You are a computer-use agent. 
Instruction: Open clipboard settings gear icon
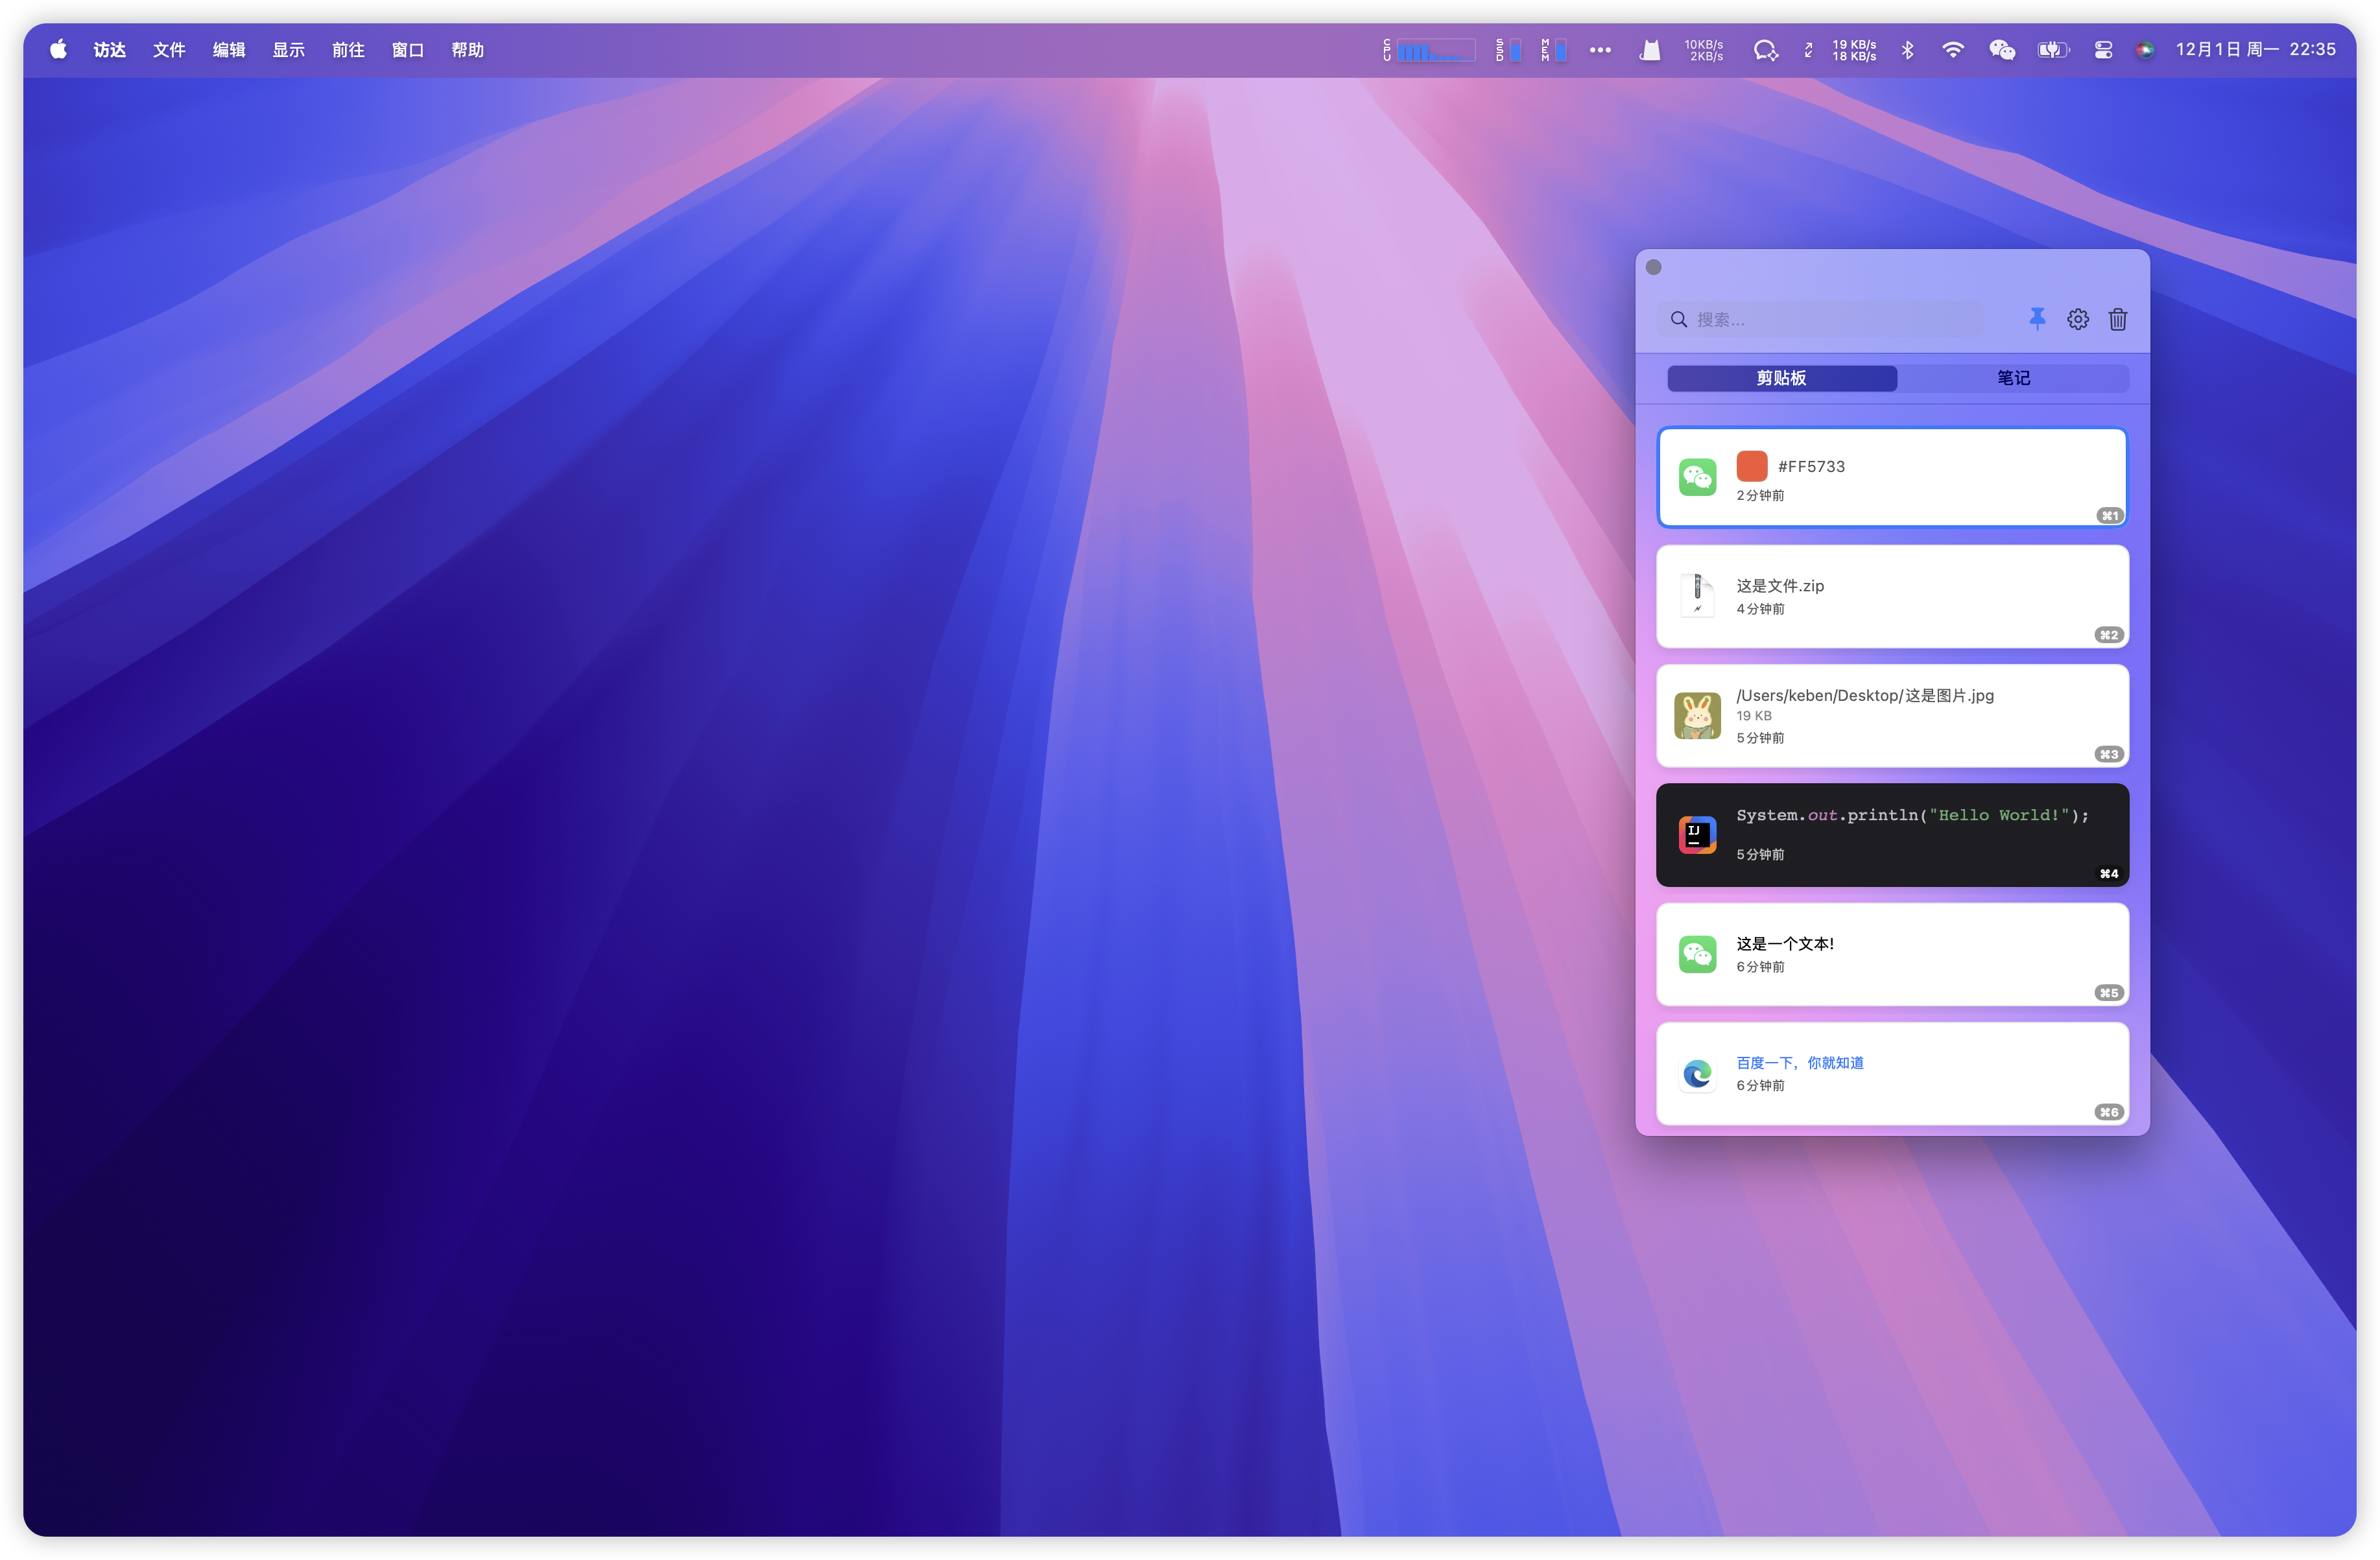[2078, 319]
